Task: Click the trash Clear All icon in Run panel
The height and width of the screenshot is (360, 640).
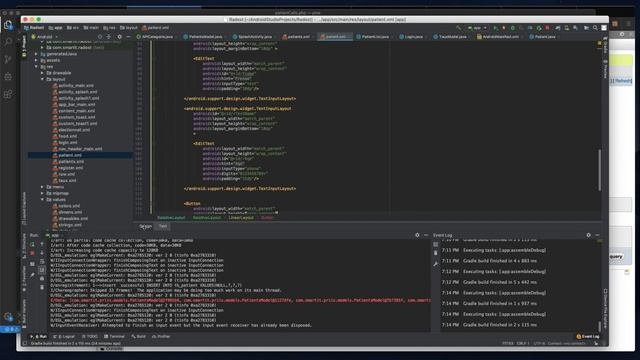Action: (42, 287)
